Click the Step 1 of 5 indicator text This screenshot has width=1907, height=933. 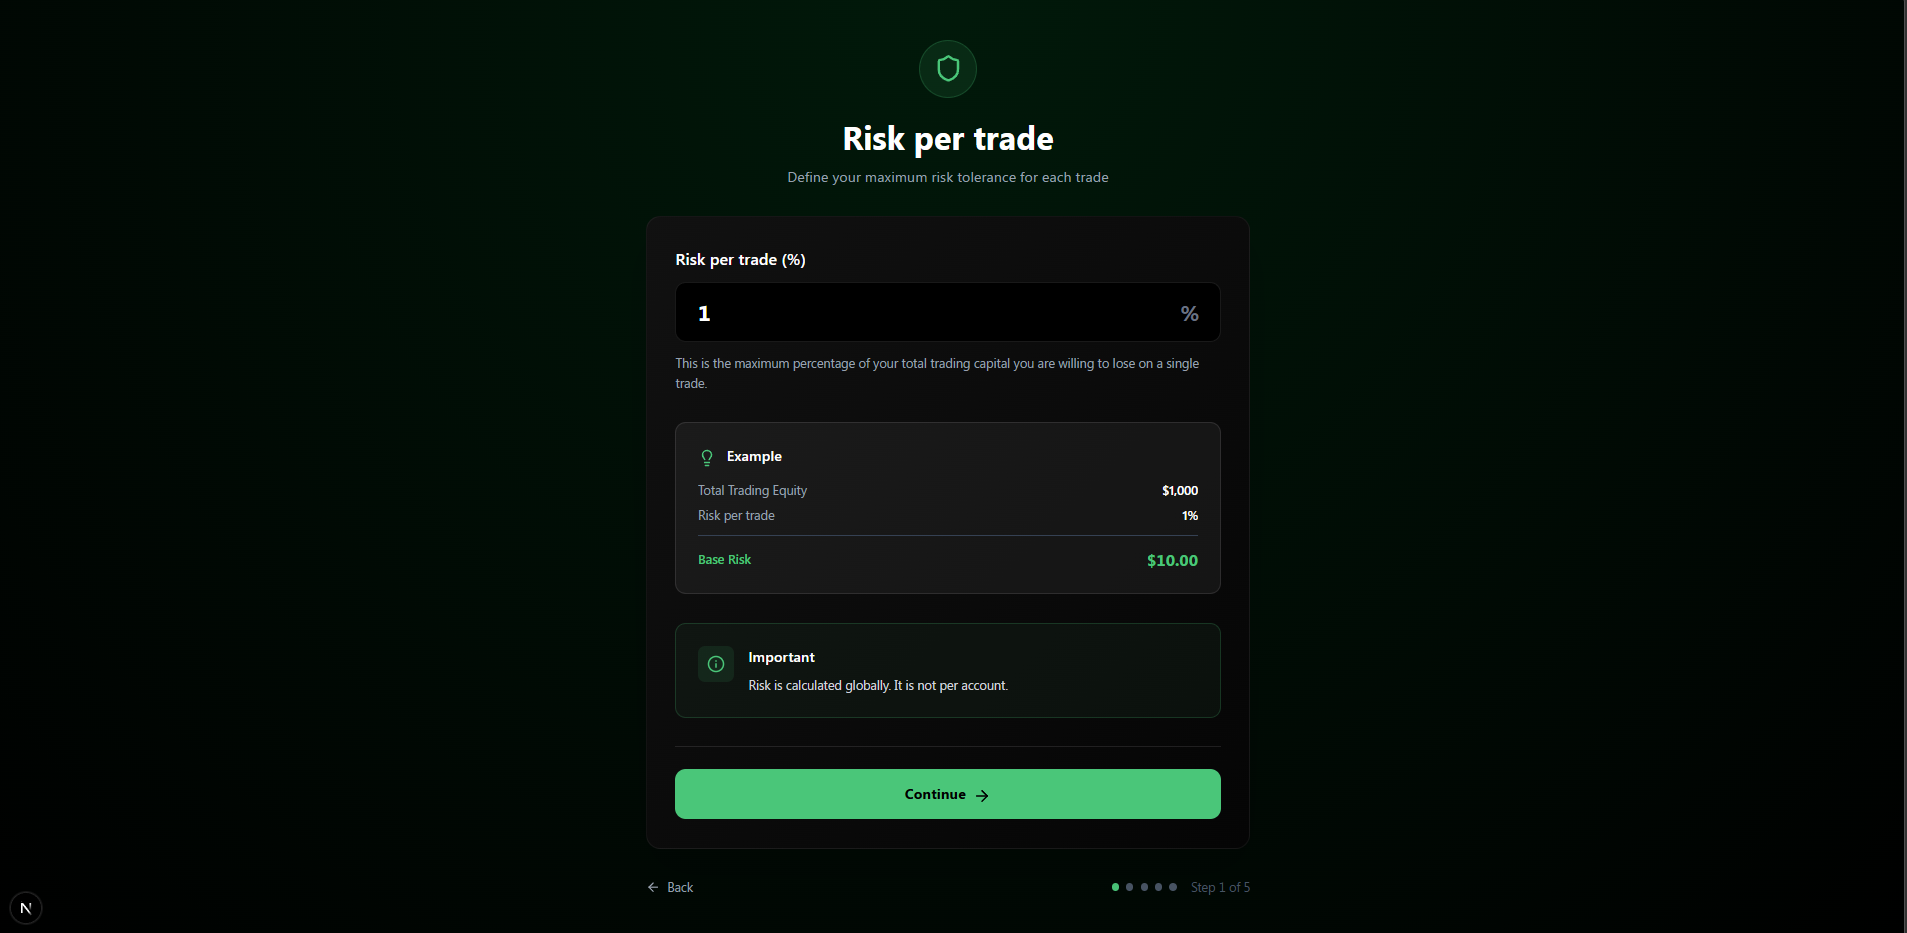tap(1220, 887)
